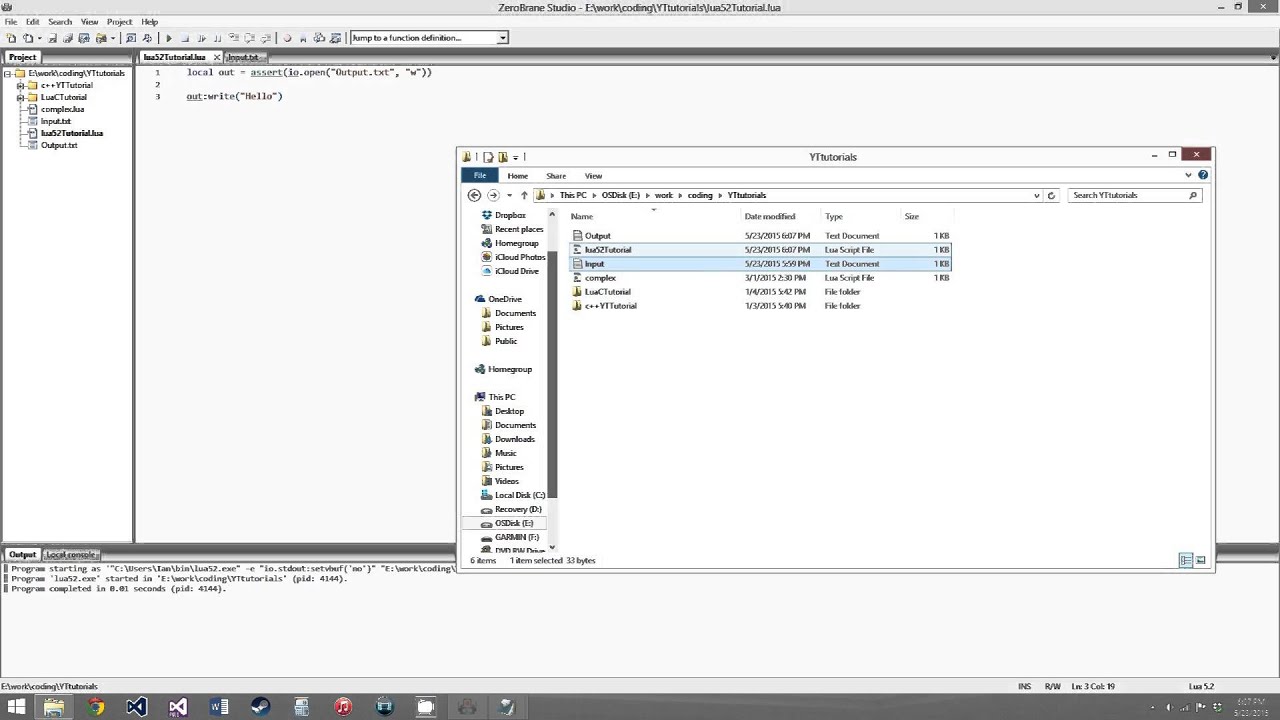This screenshot has width=1280, height=720.
Task: Toggle the breakpoint with the red dot icon
Action: [x=286, y=38]
